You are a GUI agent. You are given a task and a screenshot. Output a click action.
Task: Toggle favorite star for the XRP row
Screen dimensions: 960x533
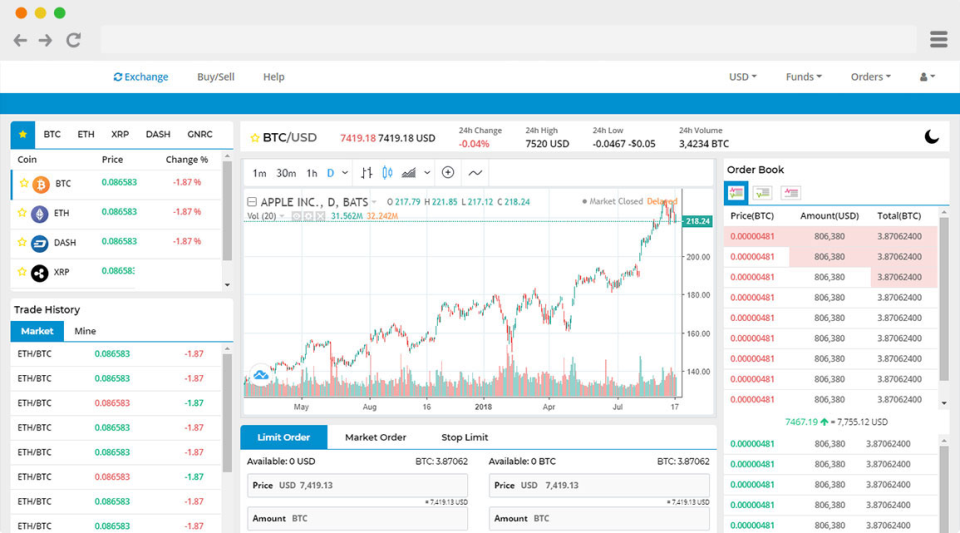22,271
